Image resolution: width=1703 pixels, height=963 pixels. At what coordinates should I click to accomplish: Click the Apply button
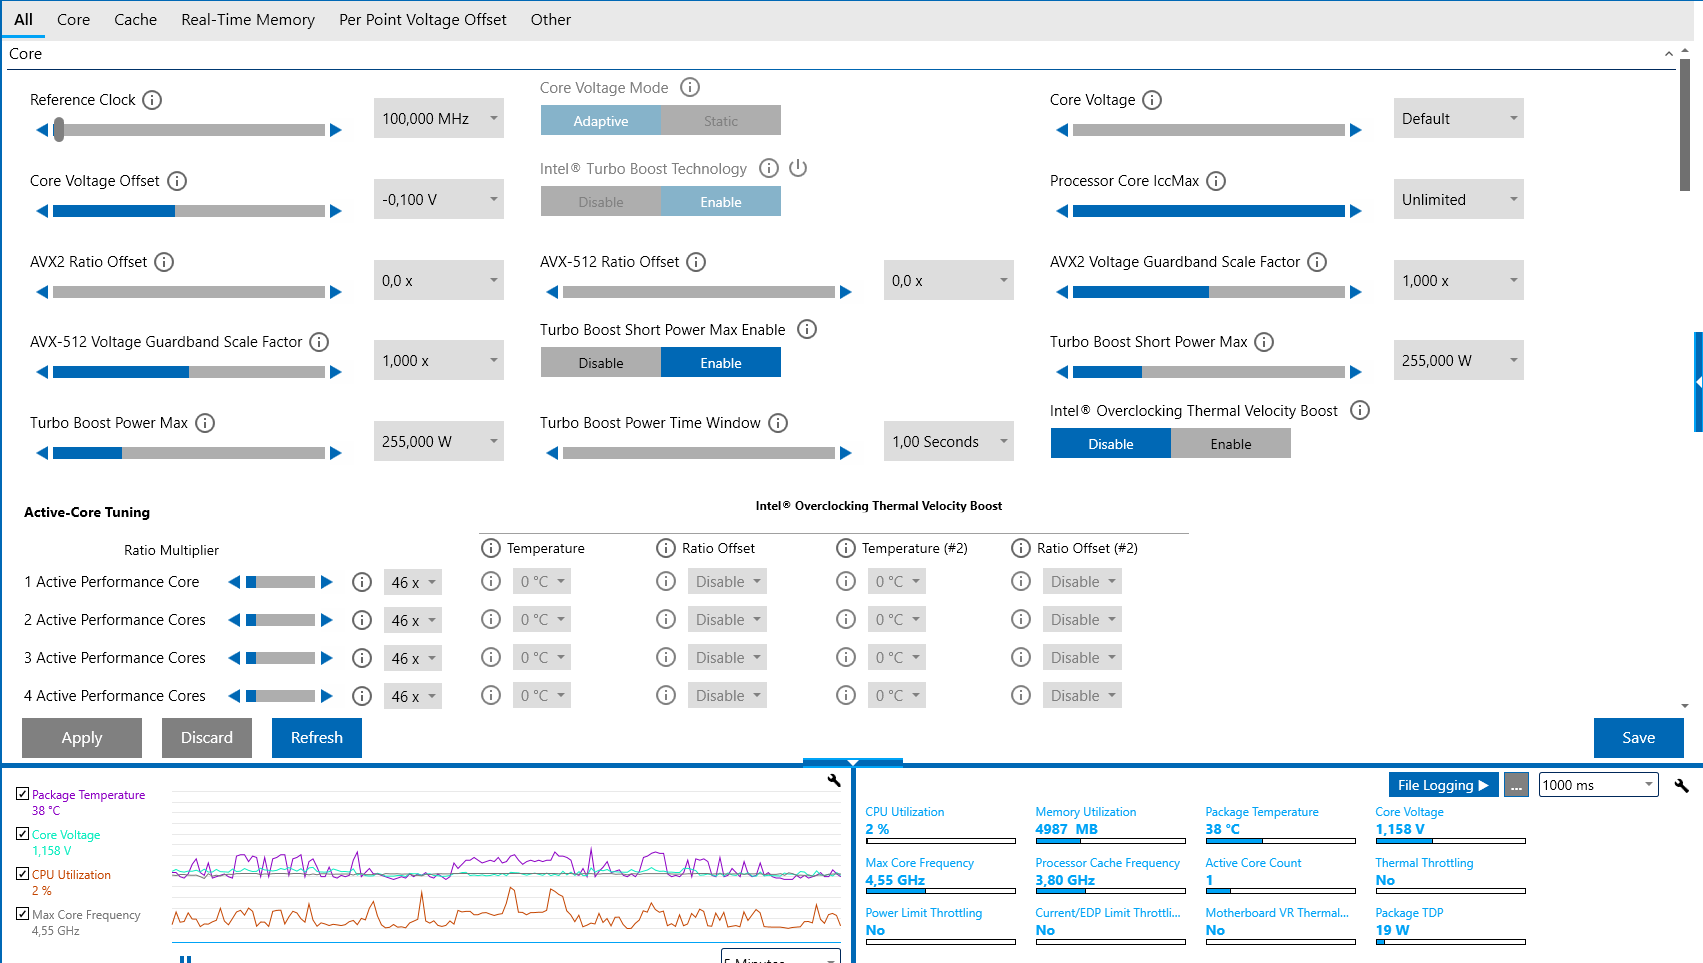click(82, 738)
